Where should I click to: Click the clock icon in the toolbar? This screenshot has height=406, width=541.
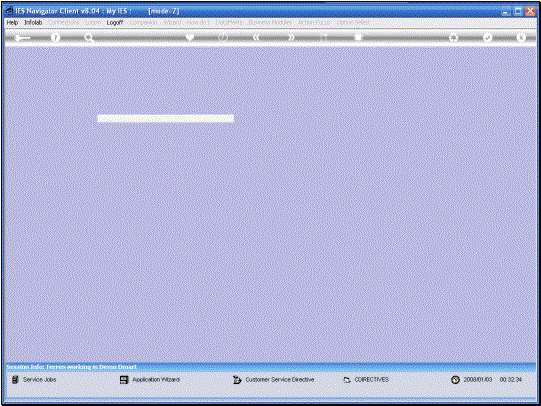tap(223, 37)
